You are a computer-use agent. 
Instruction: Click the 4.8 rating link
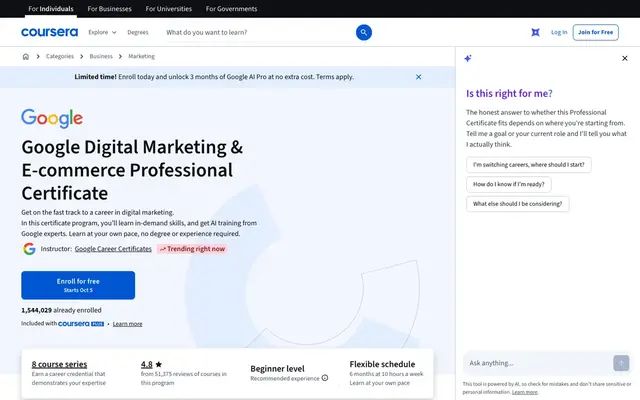[147, 364]
